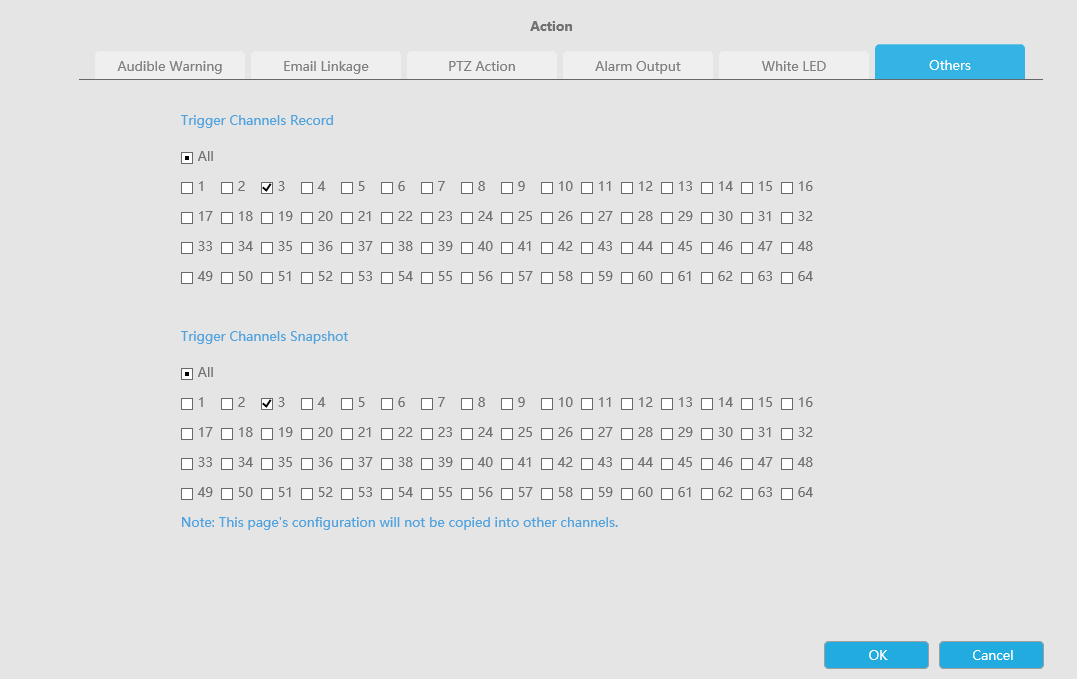Viewport: 1077px width, 679px height.
Task: Toggle All checkbox under Trigger Channels Snapshot
Action: pyautogui.click(x=187, y=374)
